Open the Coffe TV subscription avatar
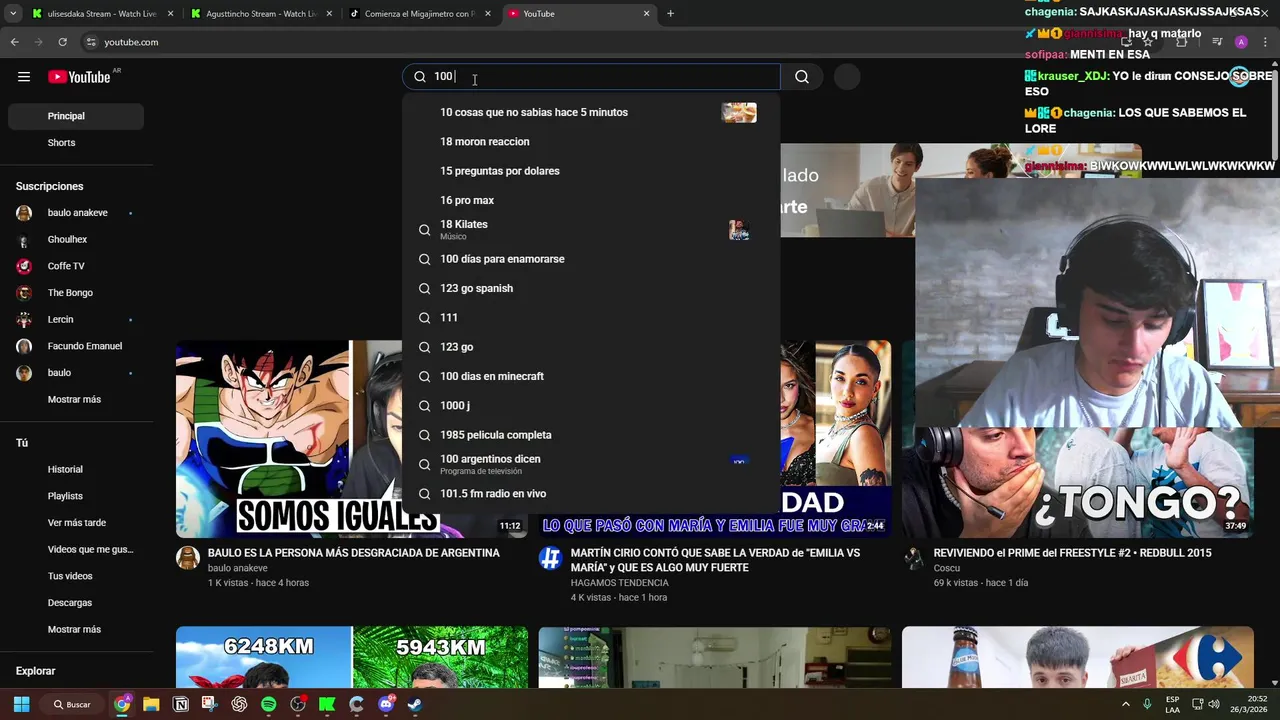 [x=24, y=266]
